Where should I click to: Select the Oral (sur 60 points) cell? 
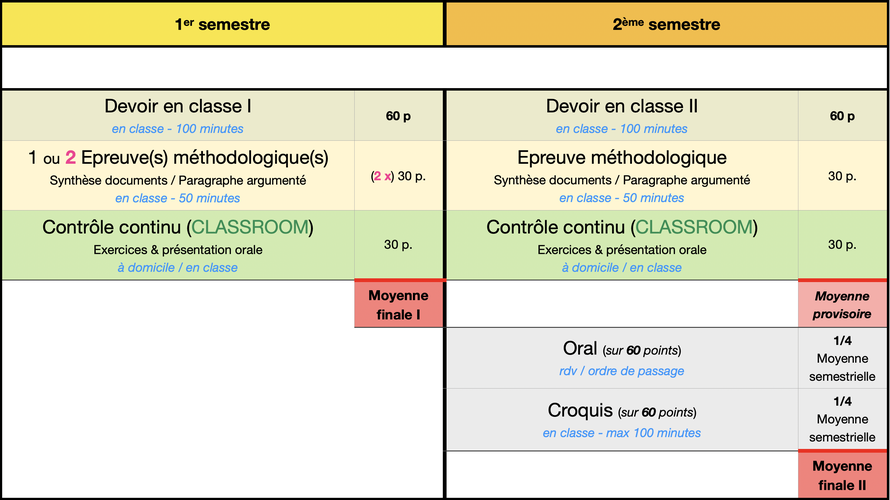pyautogui.click(x=622, y=358)
